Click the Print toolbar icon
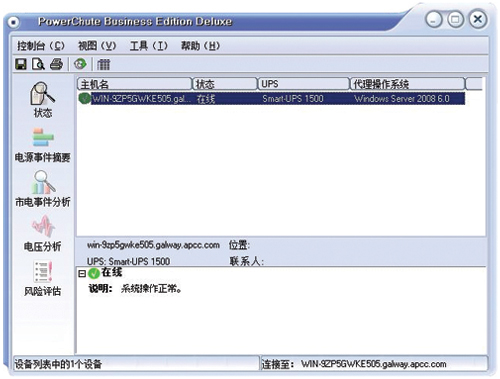The image size is (500, 379). coord(56,64)
